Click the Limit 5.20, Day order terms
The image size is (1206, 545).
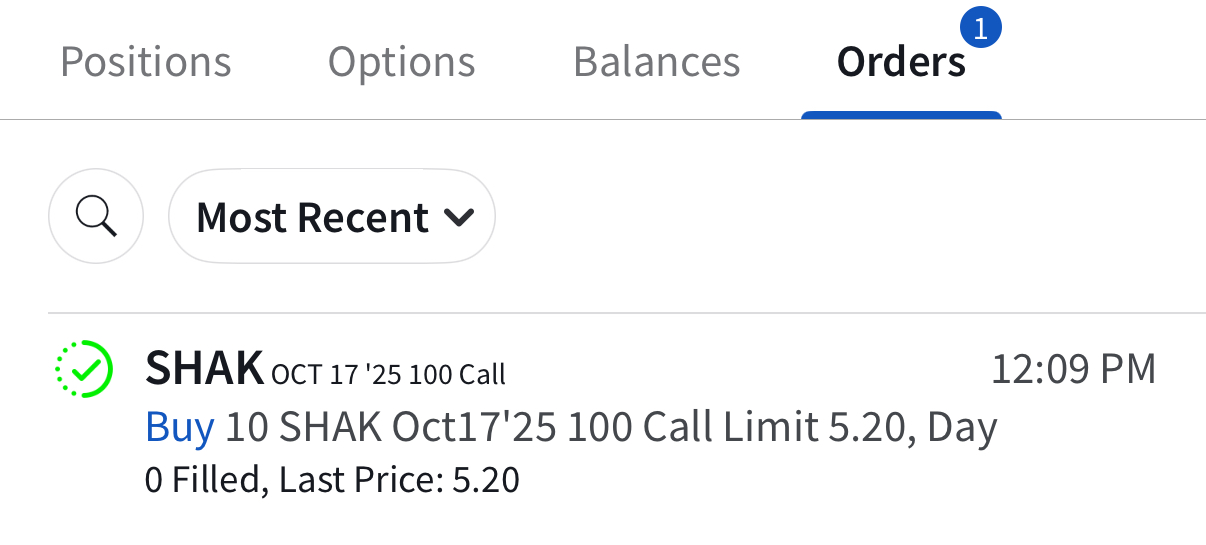pos(860,428)
